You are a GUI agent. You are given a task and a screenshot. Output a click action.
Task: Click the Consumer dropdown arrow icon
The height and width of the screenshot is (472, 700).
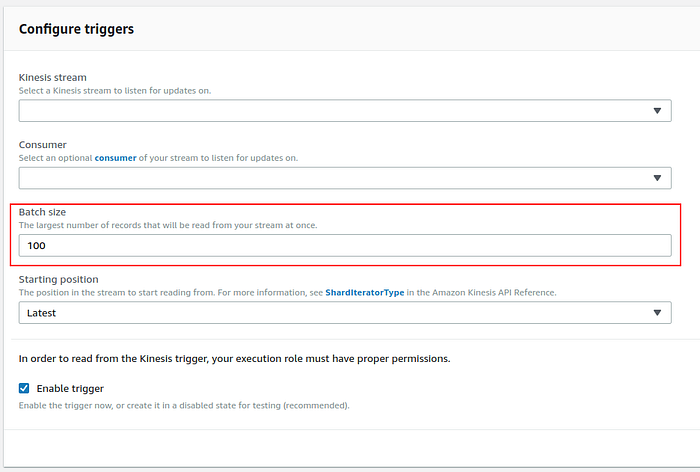pos(657,178)
